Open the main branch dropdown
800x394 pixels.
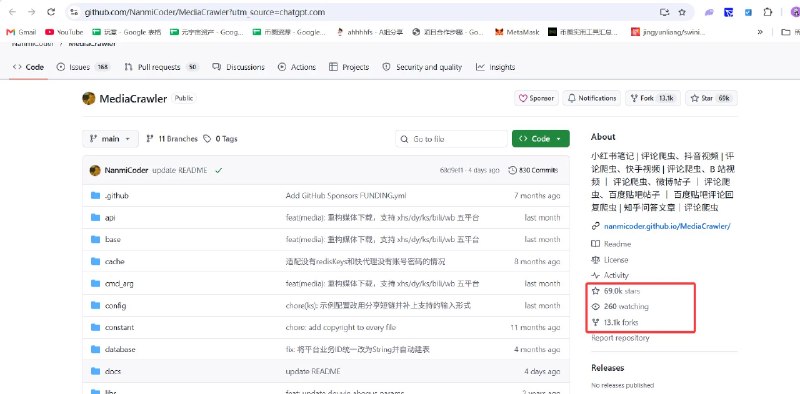pos(110,139)
